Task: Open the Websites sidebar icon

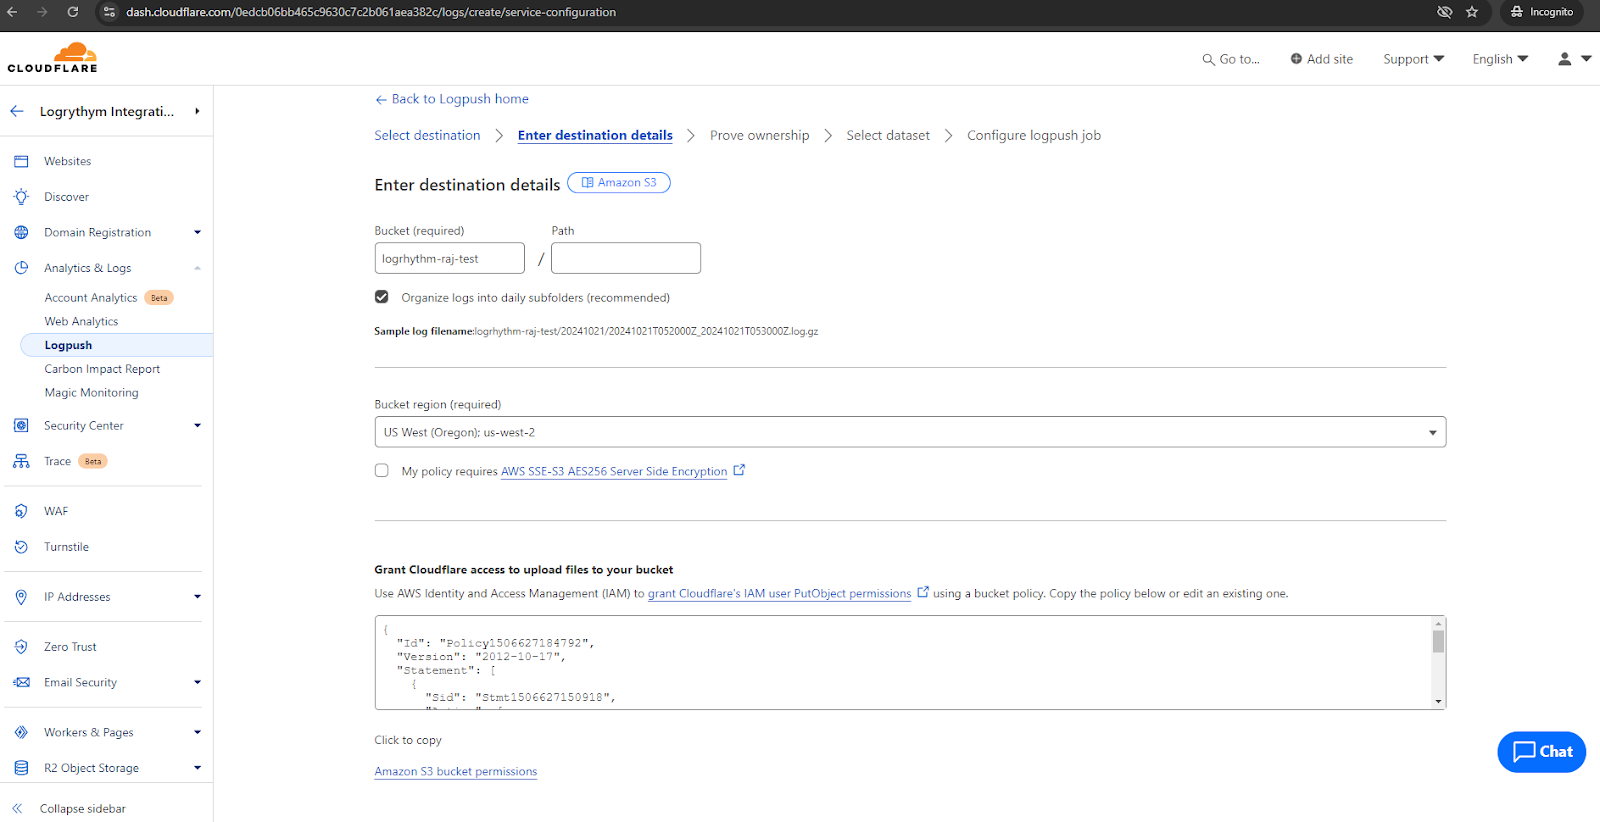Action: point(21,161)
